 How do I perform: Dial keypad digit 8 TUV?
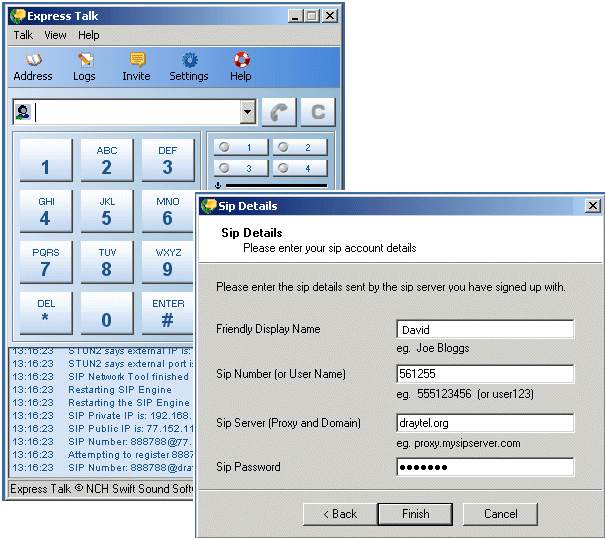[107, 262]
